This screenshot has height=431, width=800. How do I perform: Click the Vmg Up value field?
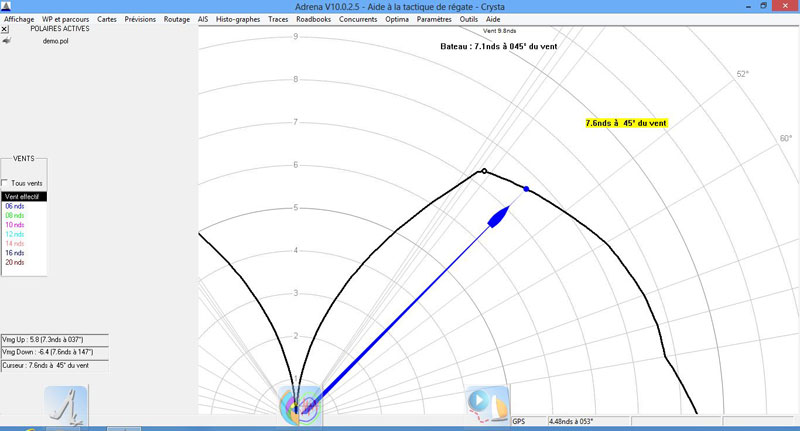click(55, 340)
